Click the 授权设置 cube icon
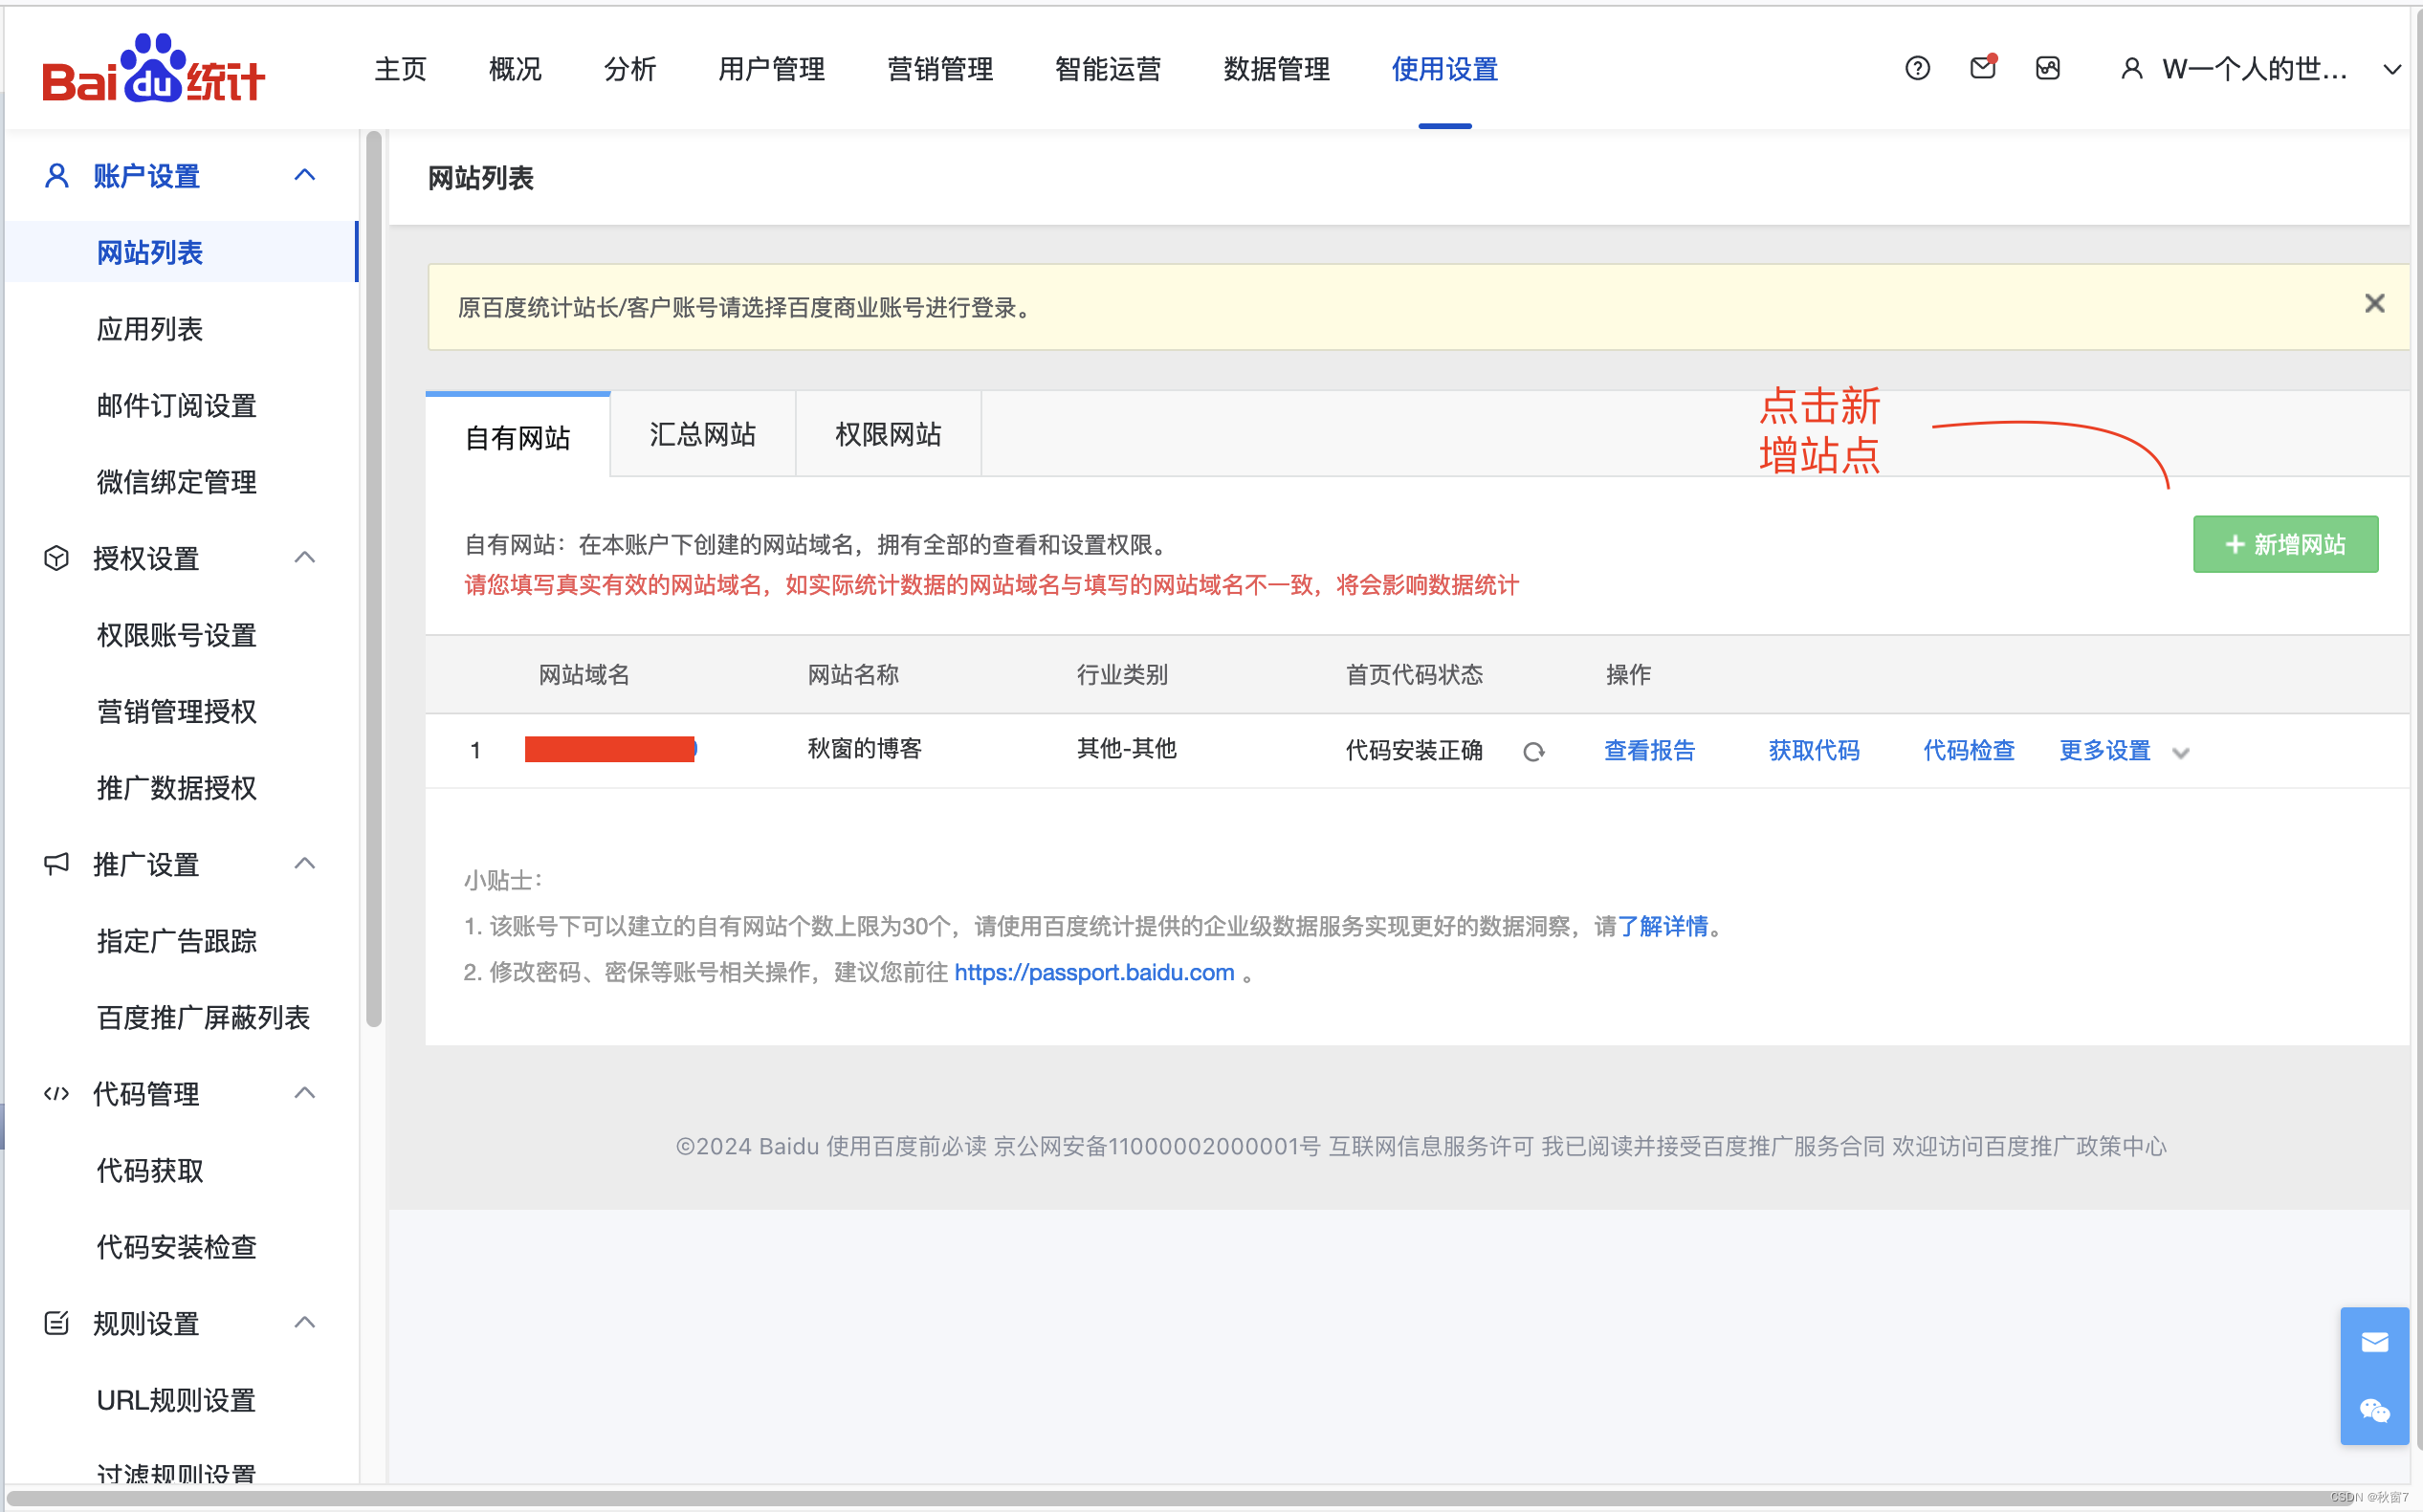Screen dimensions: 2423x1512 click(x=57, y=558)
